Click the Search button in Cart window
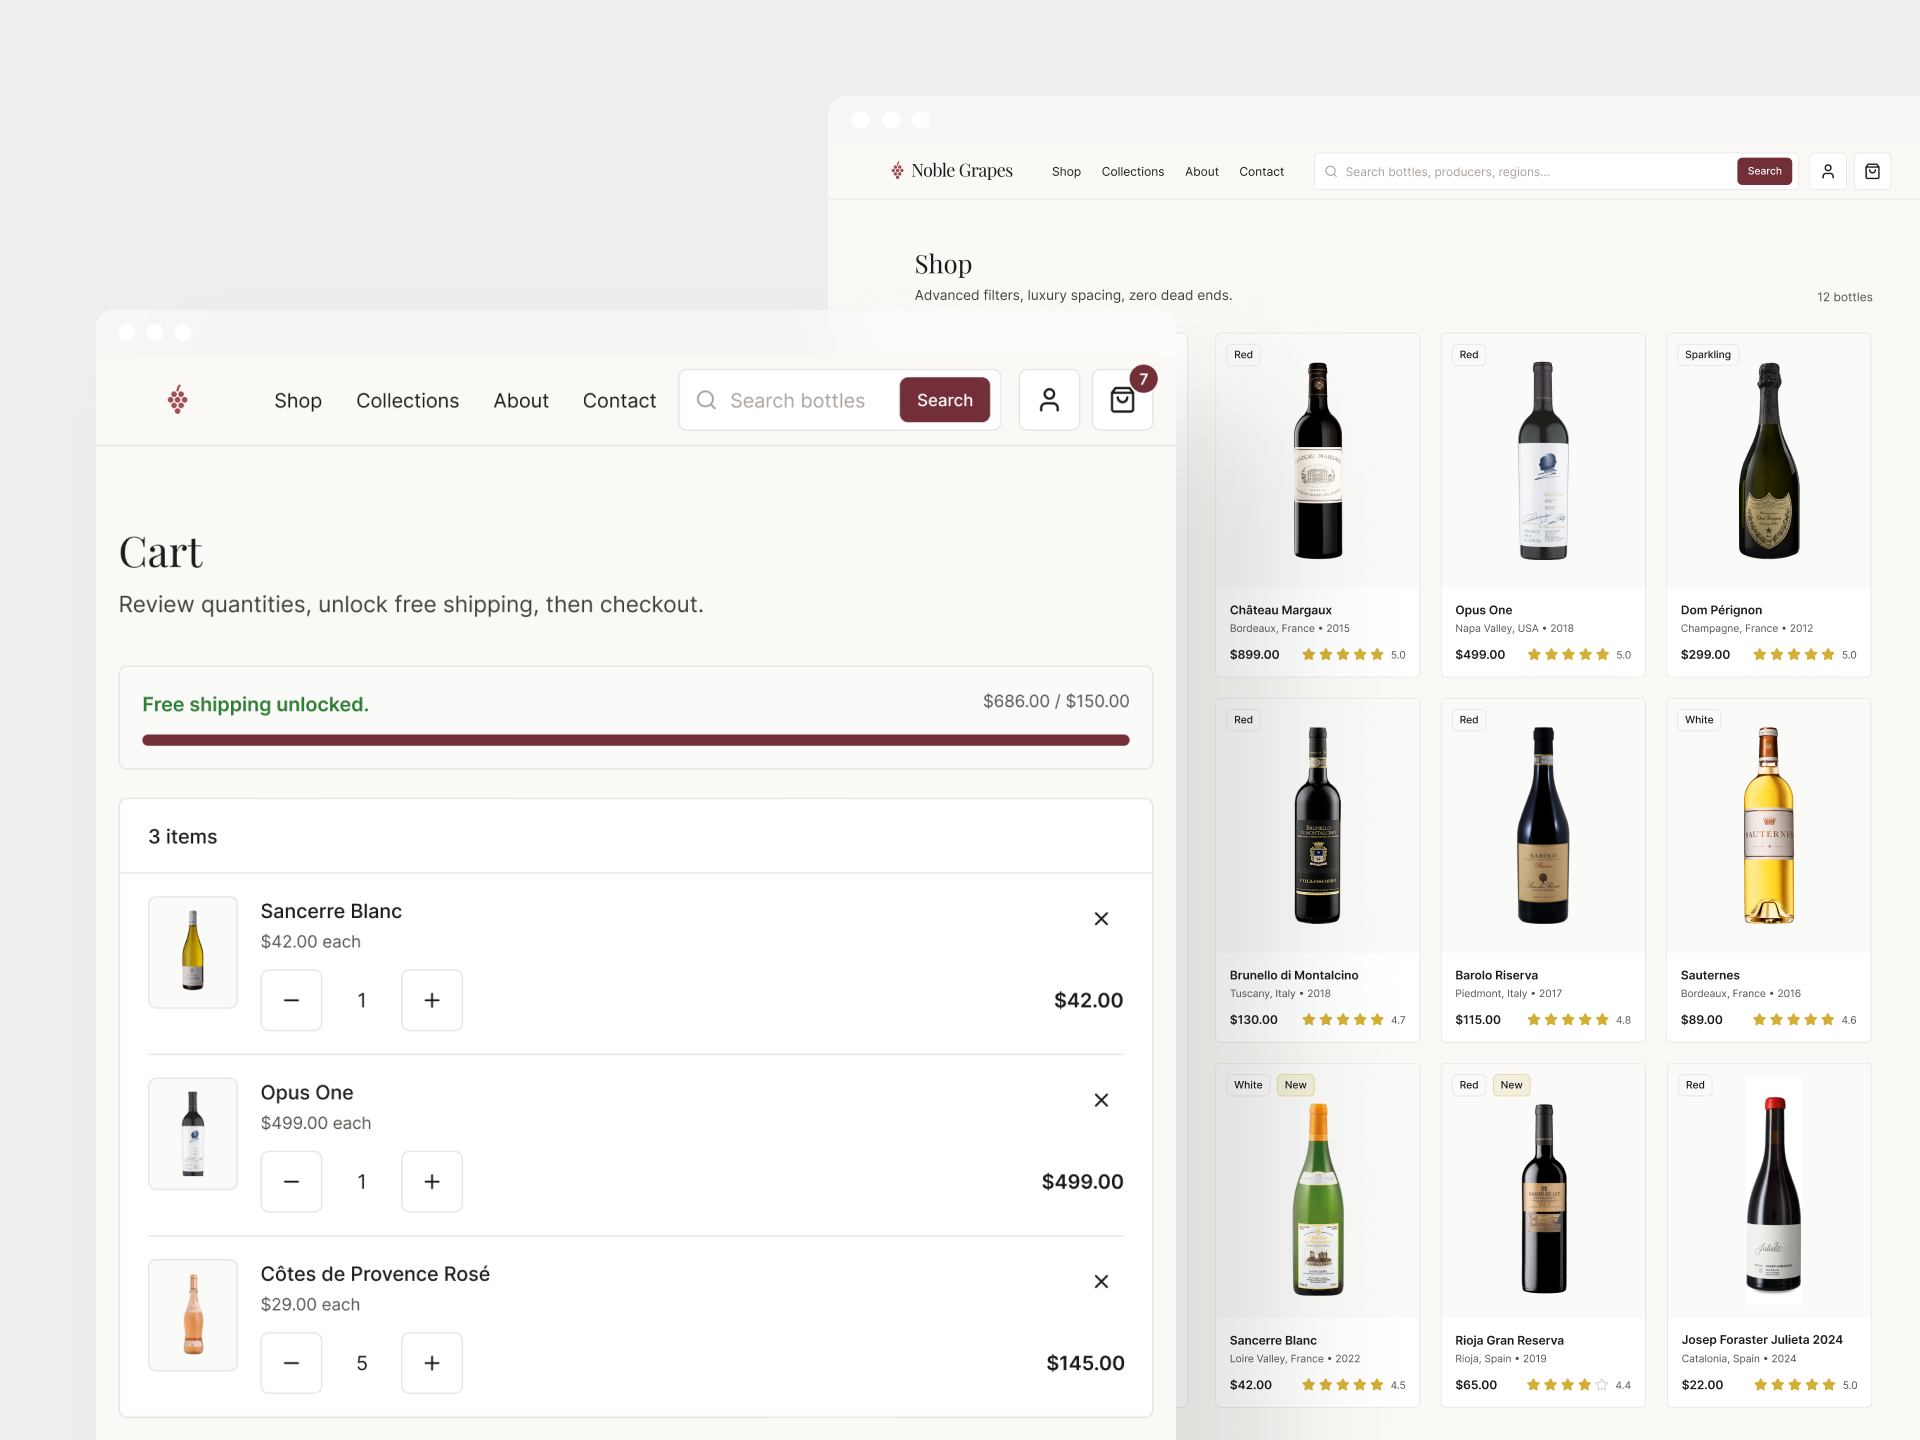Viewport: 1920px width, 1440px height. click(945, 400)
